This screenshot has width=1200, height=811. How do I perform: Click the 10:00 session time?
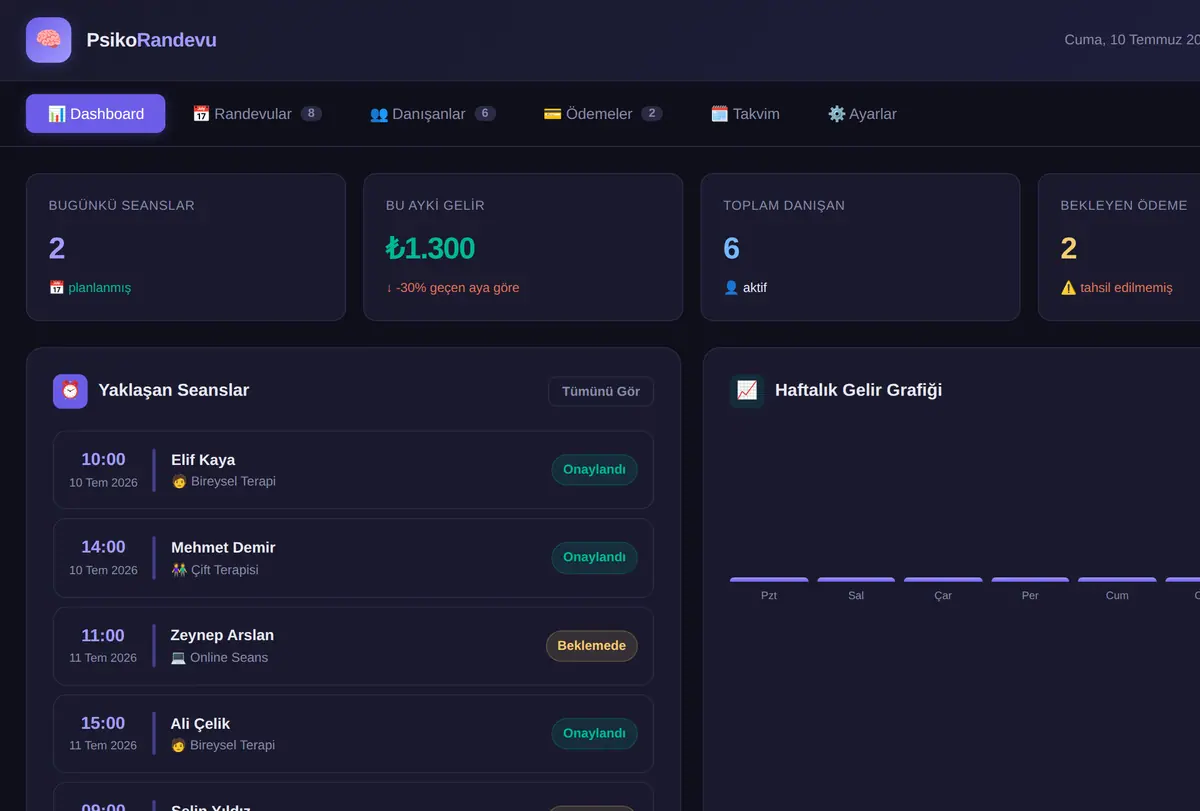pyautogui.click(x=103, y=460)
